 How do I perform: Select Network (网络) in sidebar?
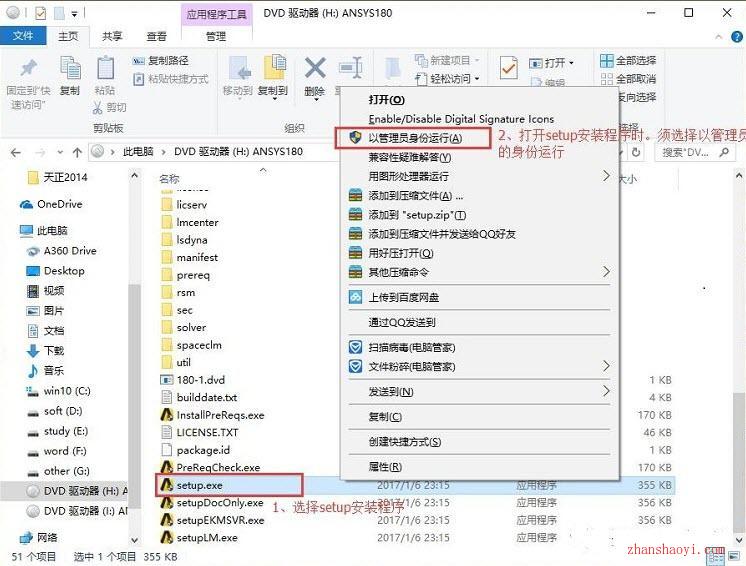pos(39,538)
